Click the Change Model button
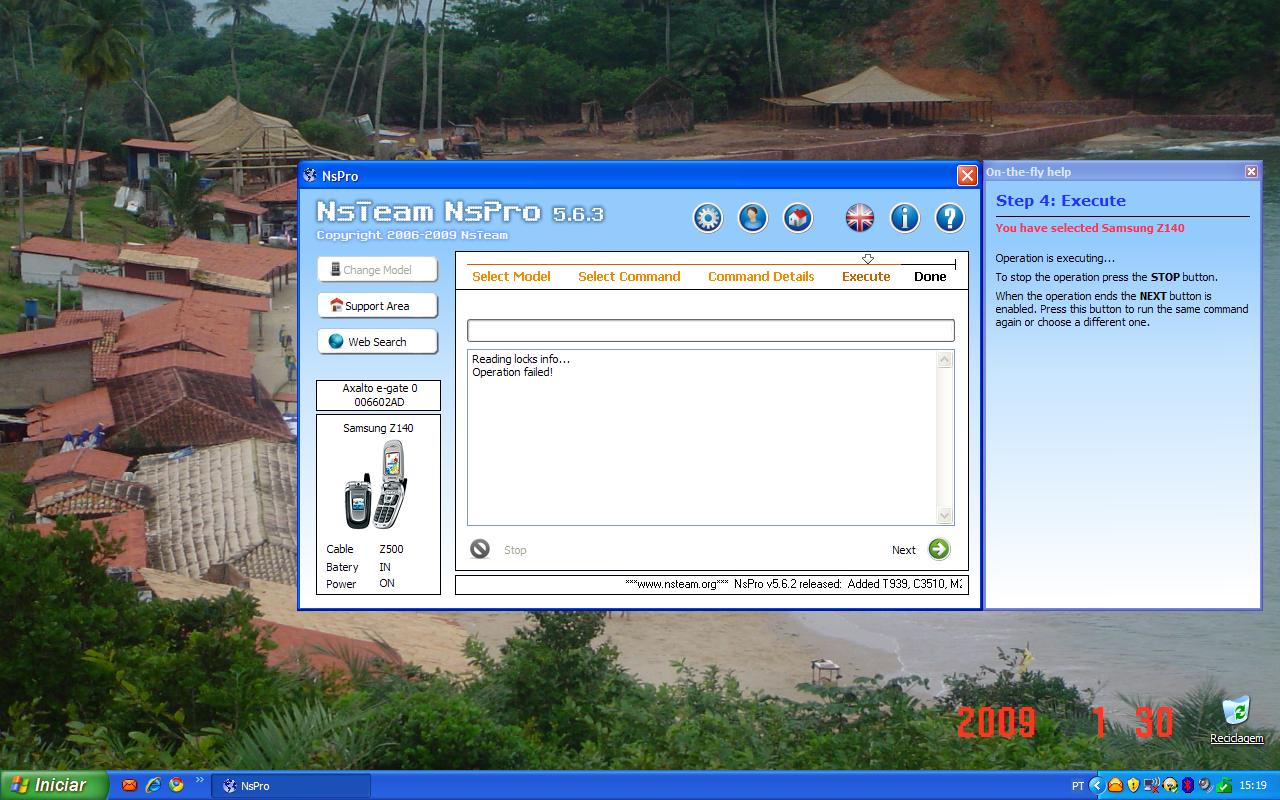The image size is (1280, 800). 378,270
